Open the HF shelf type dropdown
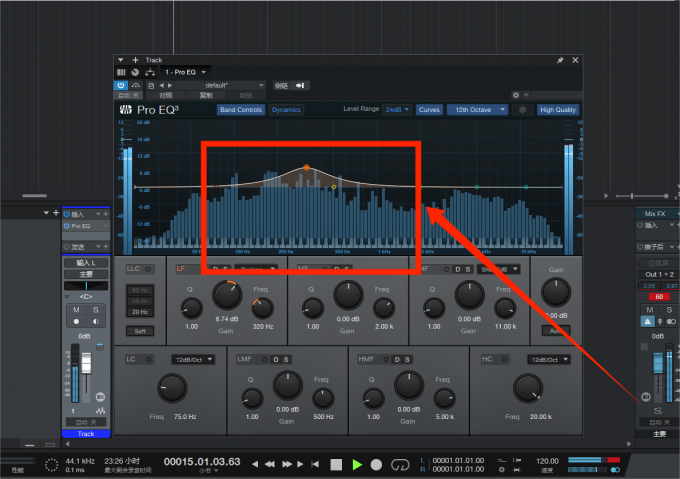The width and height of the screenshot is (680, 479). 498,269
